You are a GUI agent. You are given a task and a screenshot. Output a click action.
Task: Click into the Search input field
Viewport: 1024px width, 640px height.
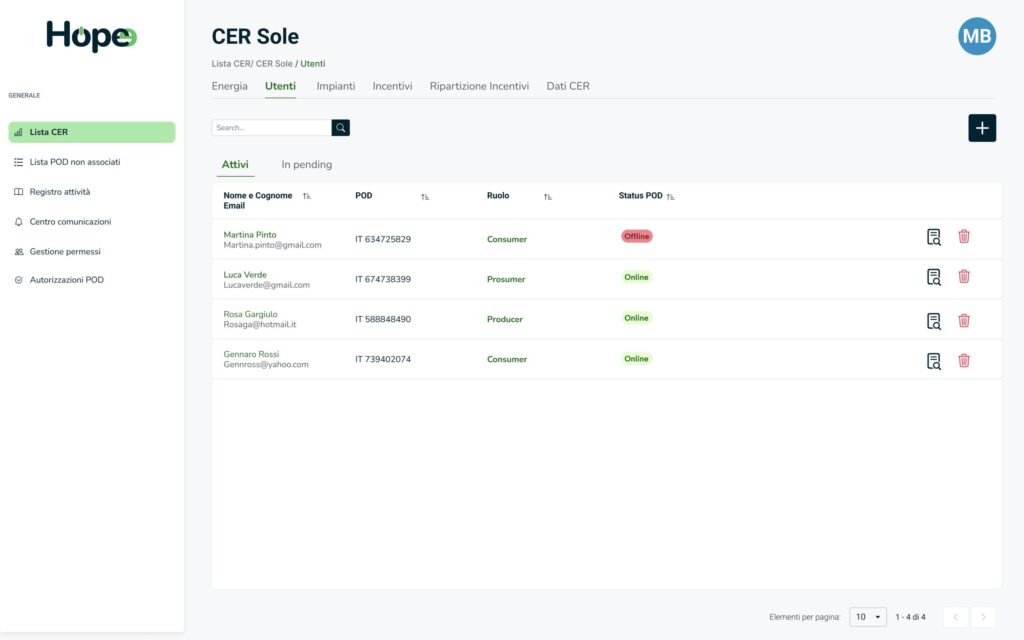point(271,128)
